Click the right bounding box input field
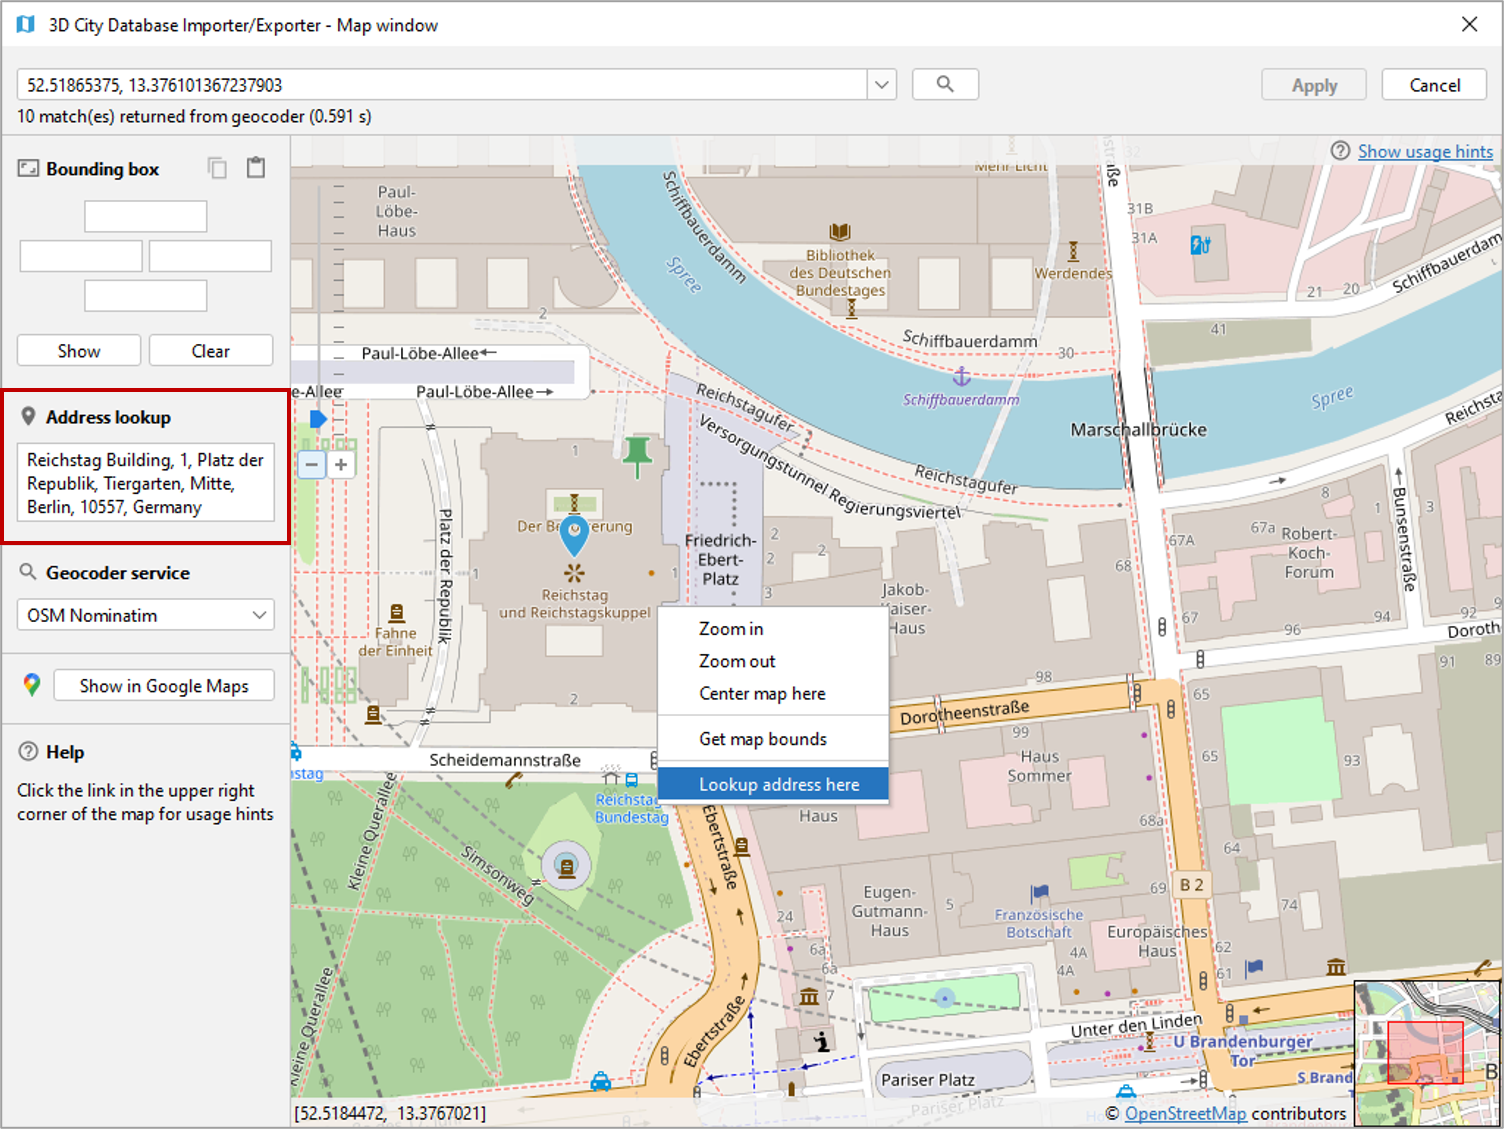 210,256
